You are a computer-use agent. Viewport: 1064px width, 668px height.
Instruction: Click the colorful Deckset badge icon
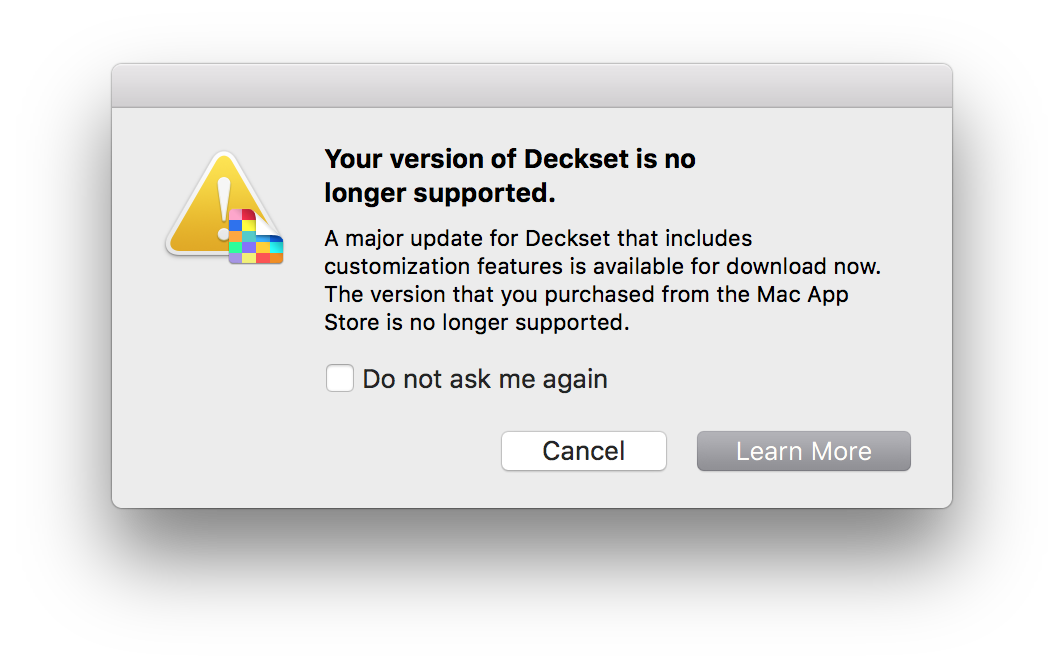pos(256,238)
